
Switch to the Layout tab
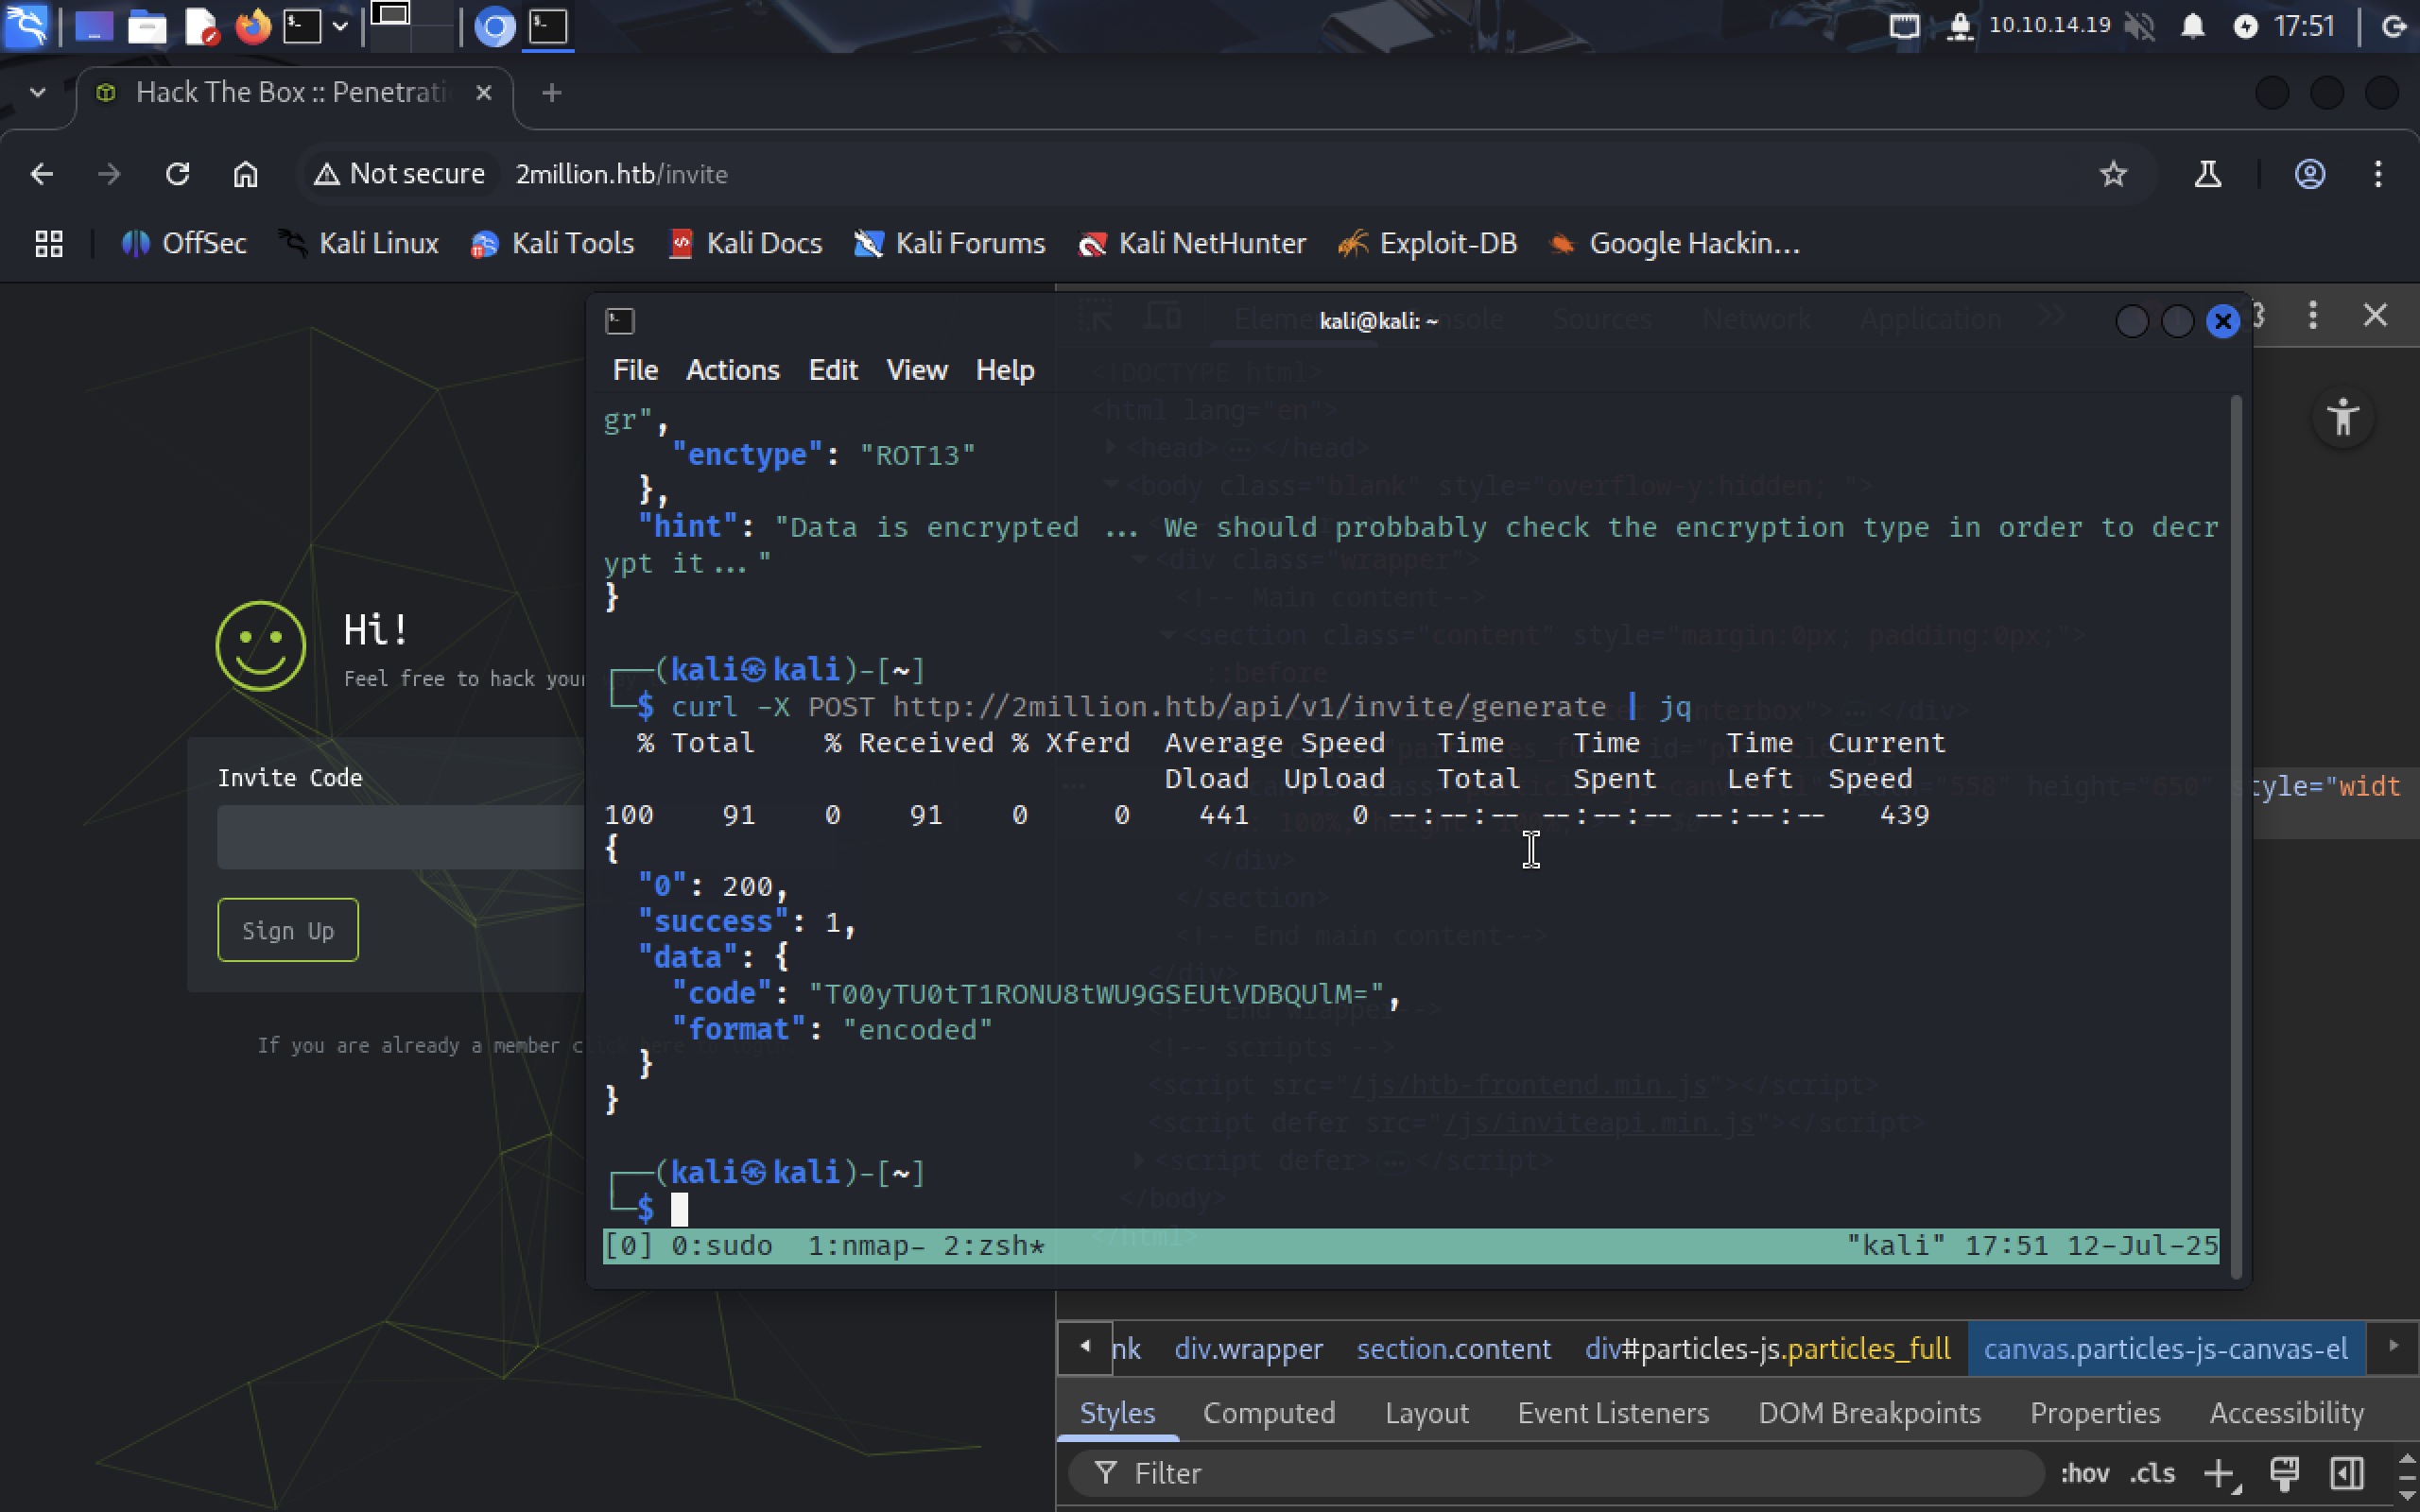1427,1412
